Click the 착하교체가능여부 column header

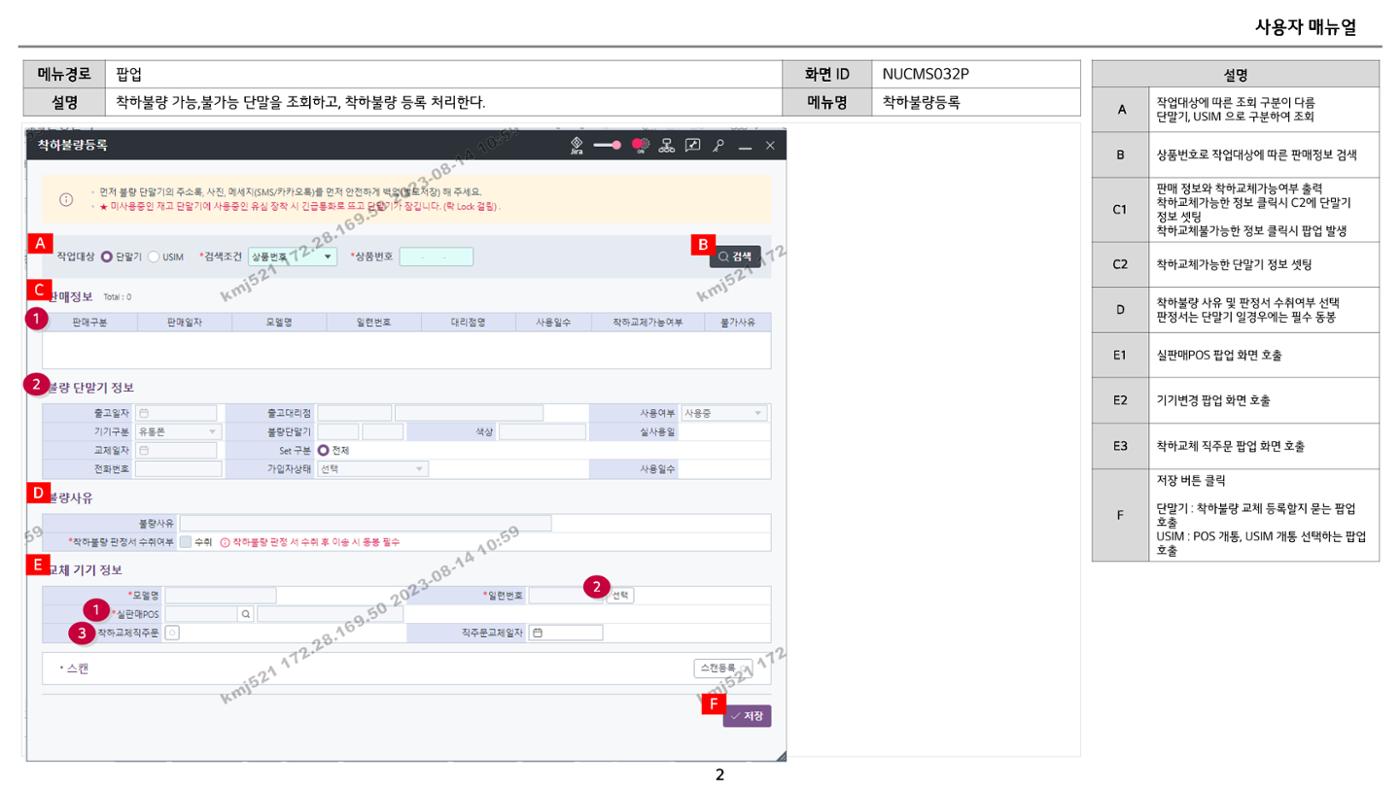pos(647,322)
